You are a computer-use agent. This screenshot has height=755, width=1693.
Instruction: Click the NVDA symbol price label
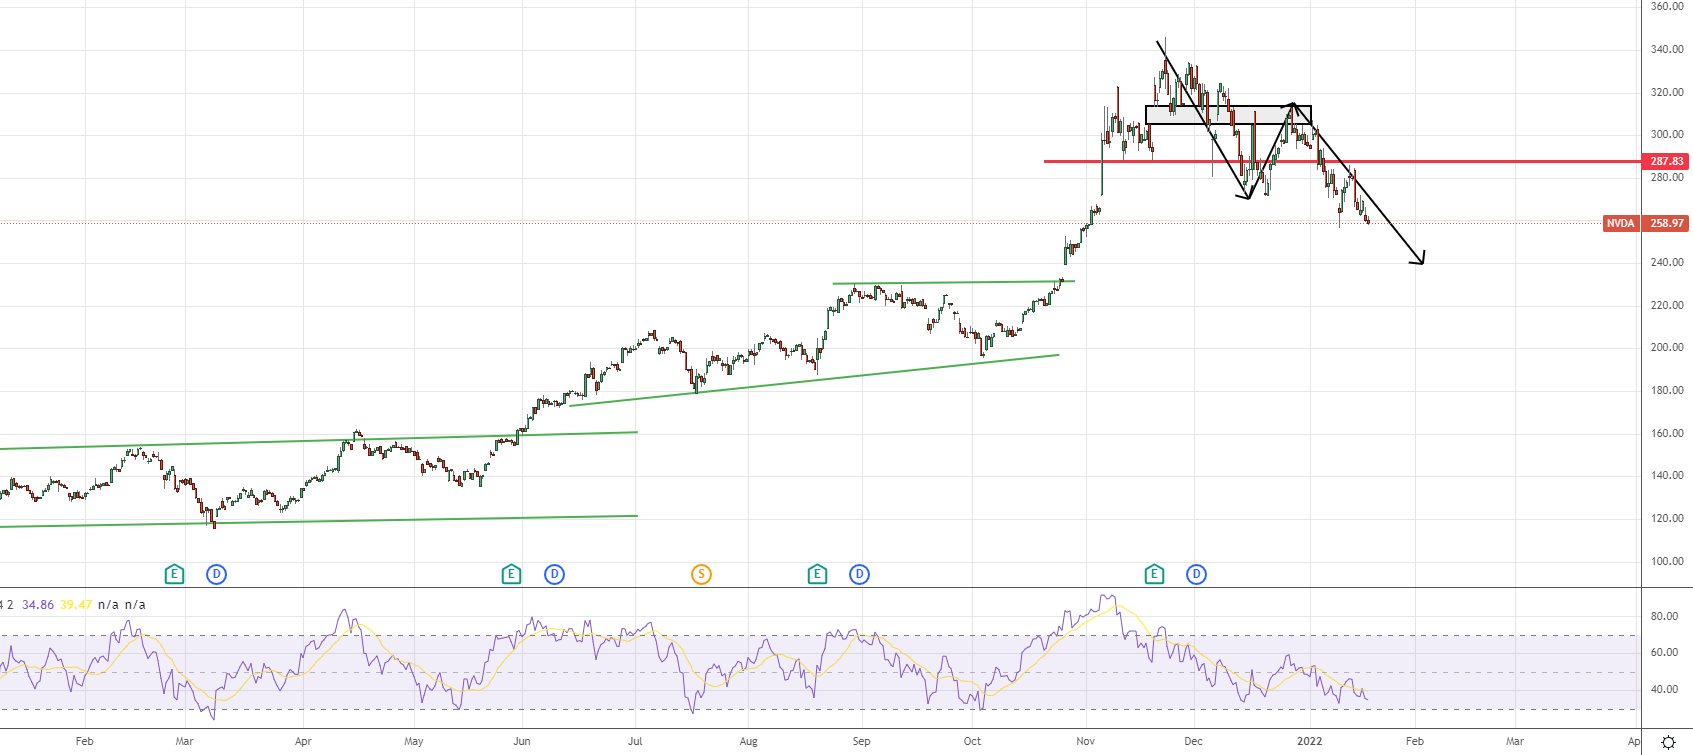pos(1620,224)
